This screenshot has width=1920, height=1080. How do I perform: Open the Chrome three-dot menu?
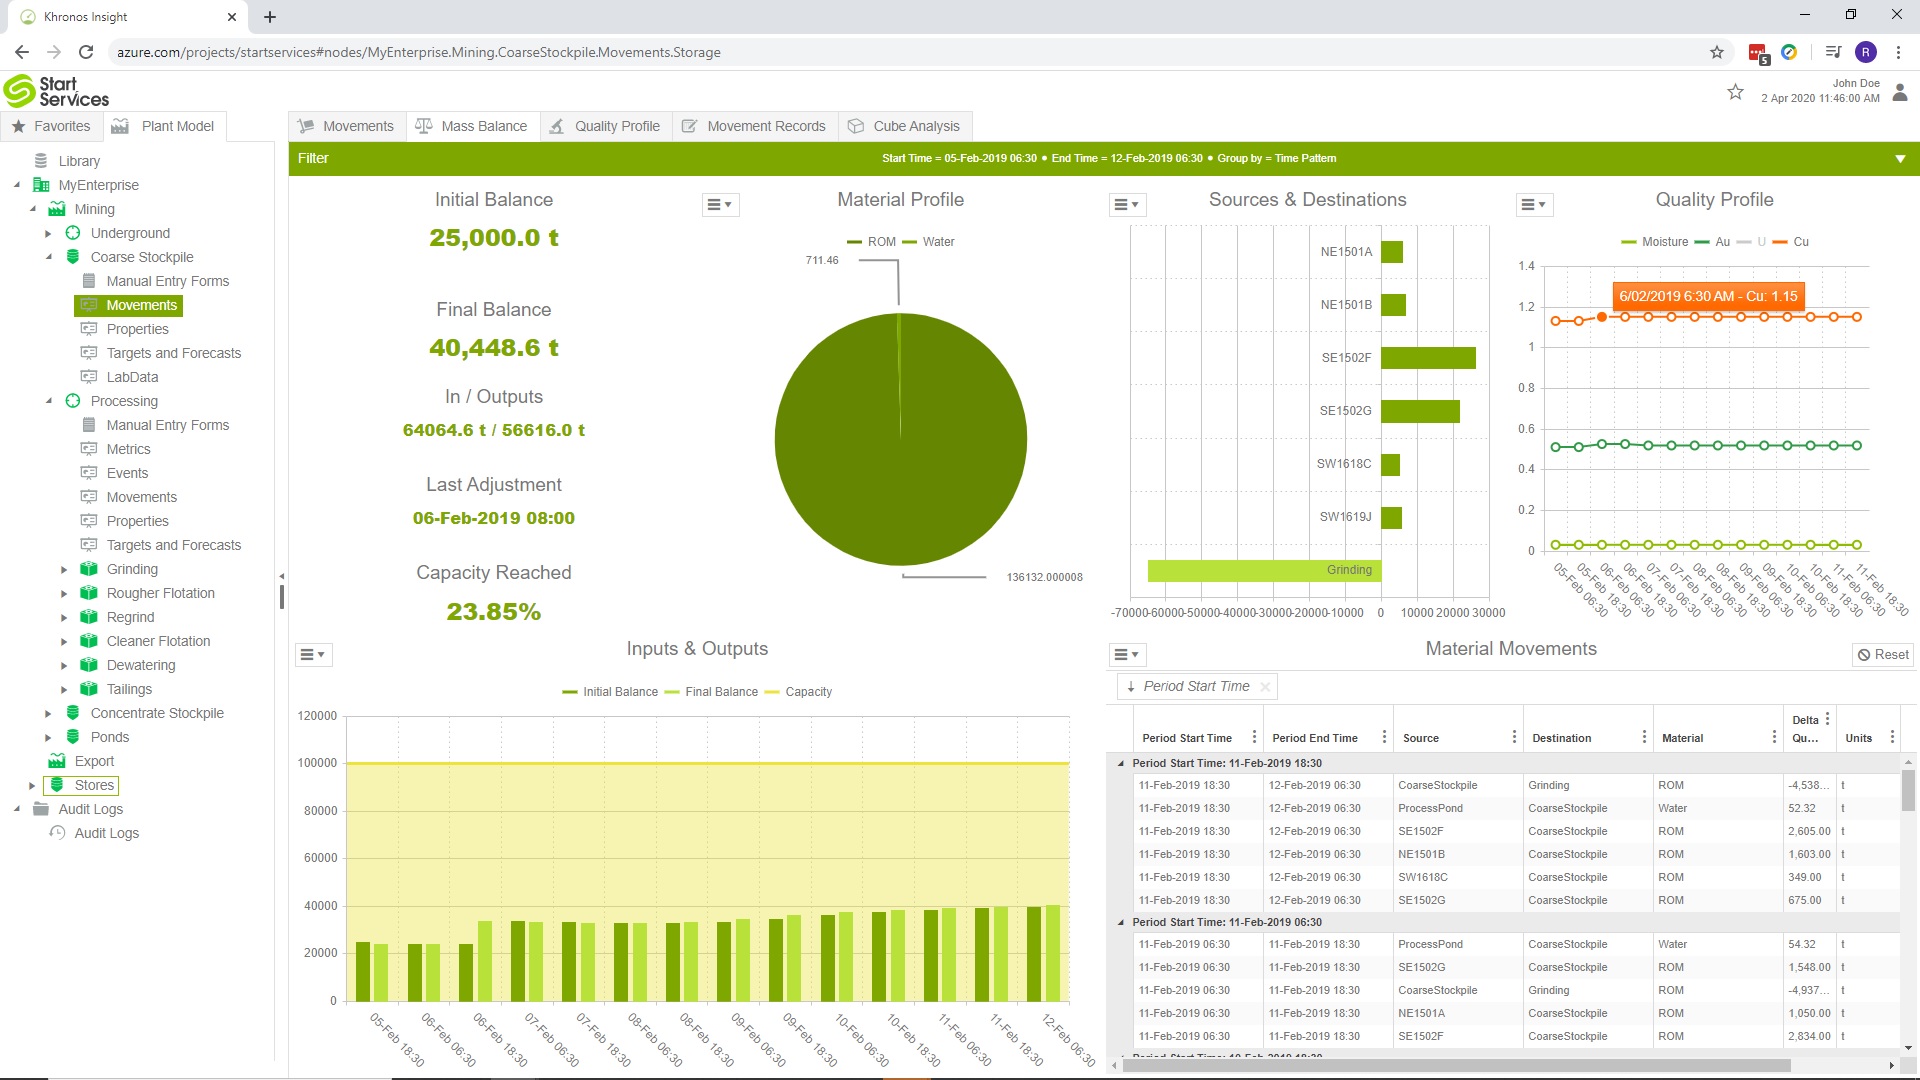coord(1898,52)
